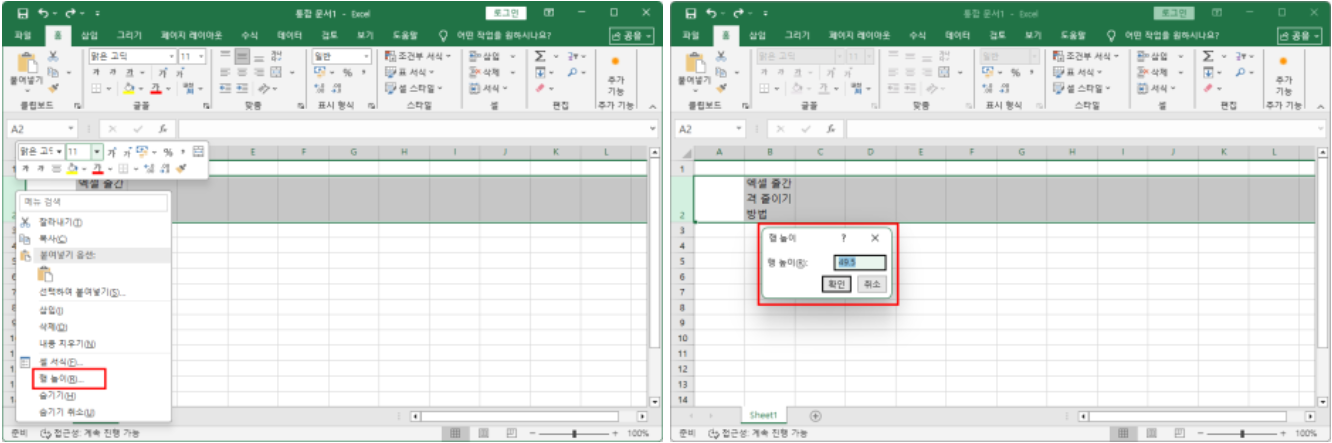Viewport: 1332px width, 443px height.
Task: Expand the Name Box dropdown in left window
Action: (71, 129)
